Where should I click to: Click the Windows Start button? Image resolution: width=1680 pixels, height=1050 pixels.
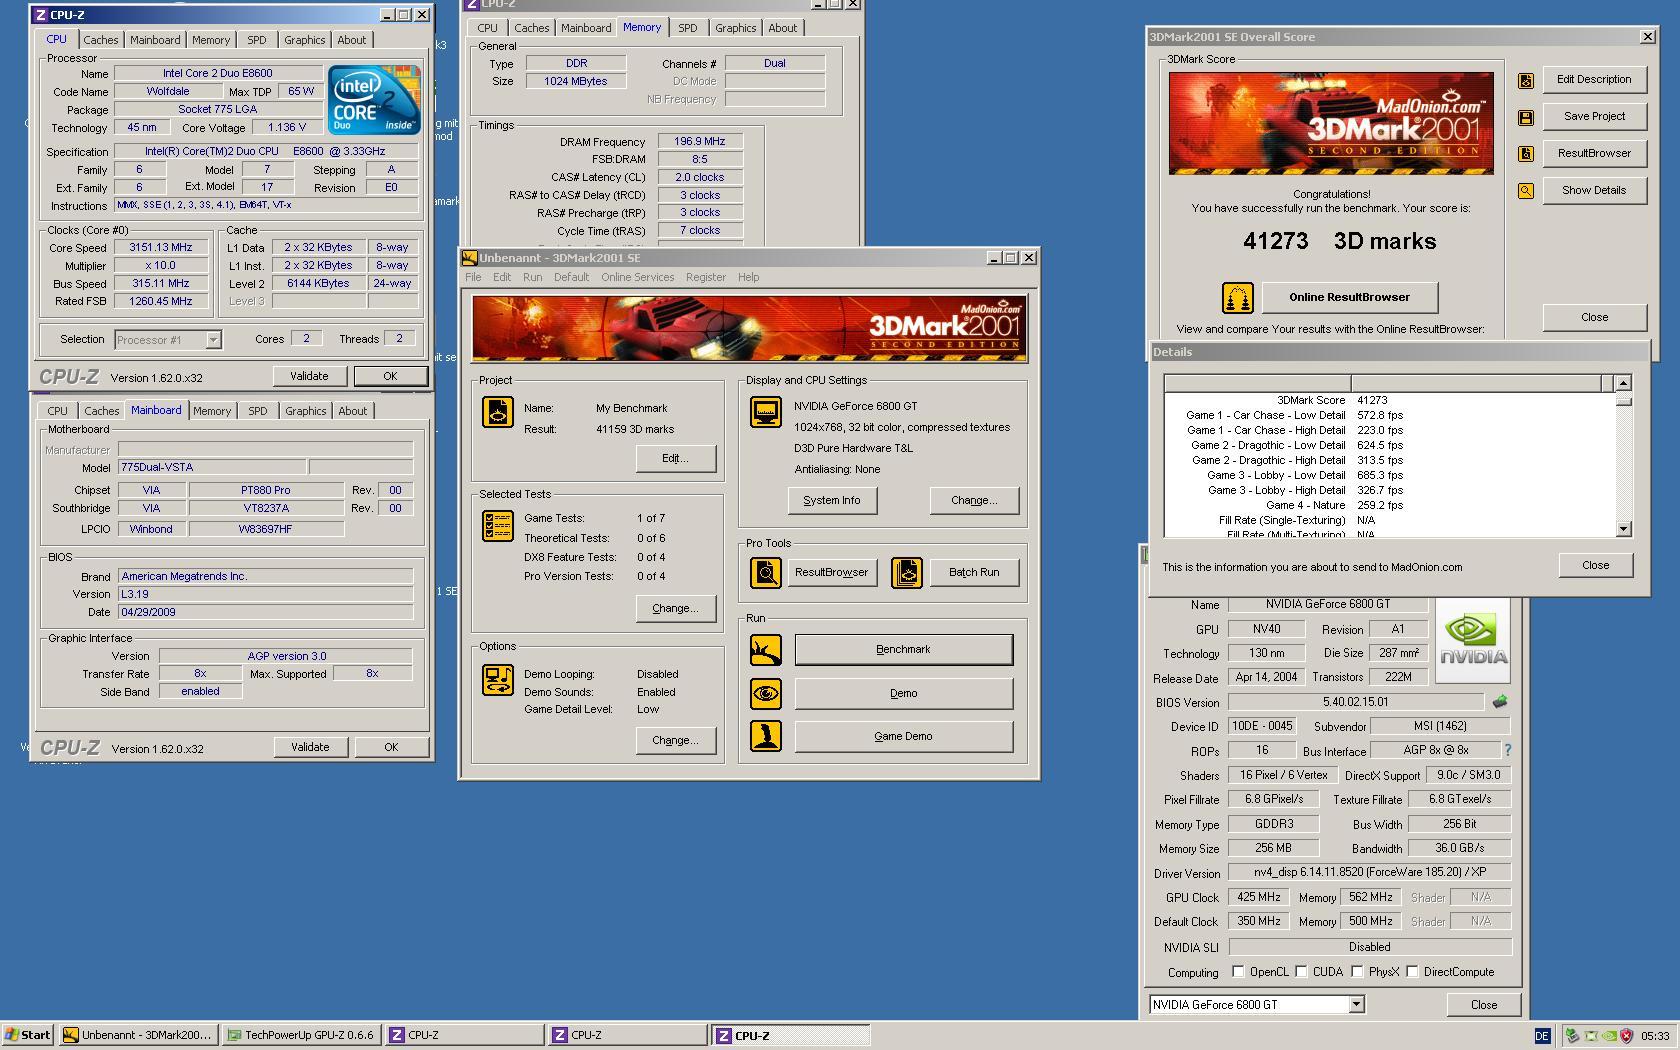(27, 1035)
